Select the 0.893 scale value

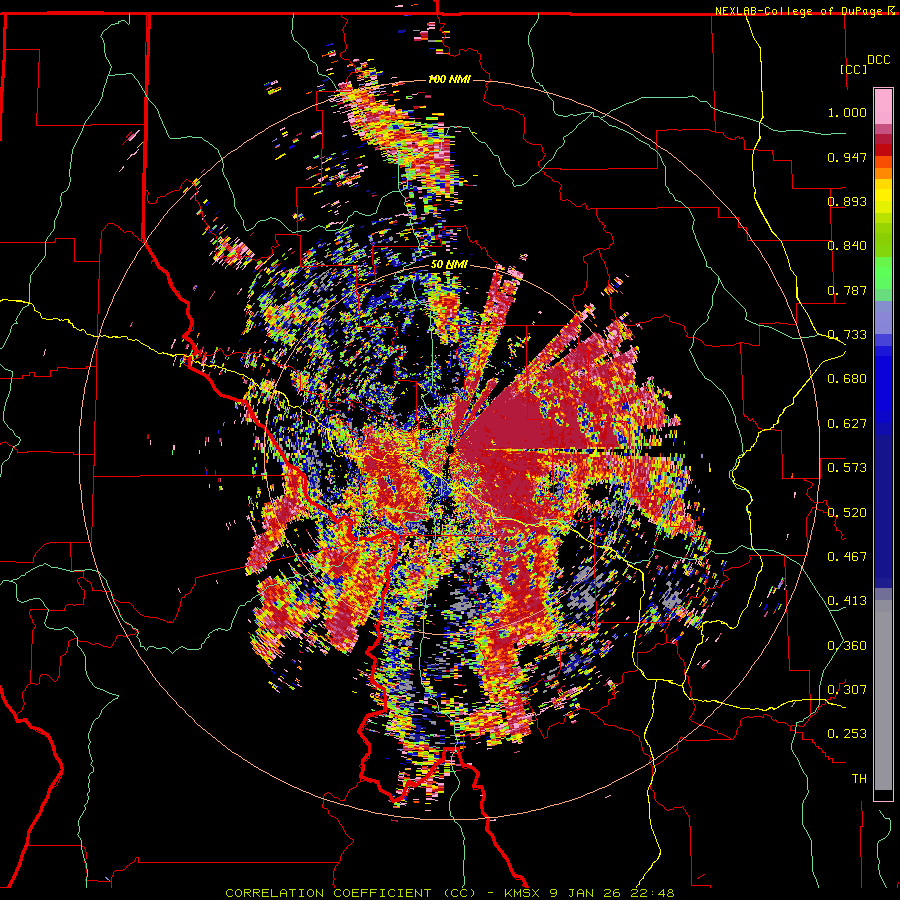pyautogui.click(x=847, y=201)
